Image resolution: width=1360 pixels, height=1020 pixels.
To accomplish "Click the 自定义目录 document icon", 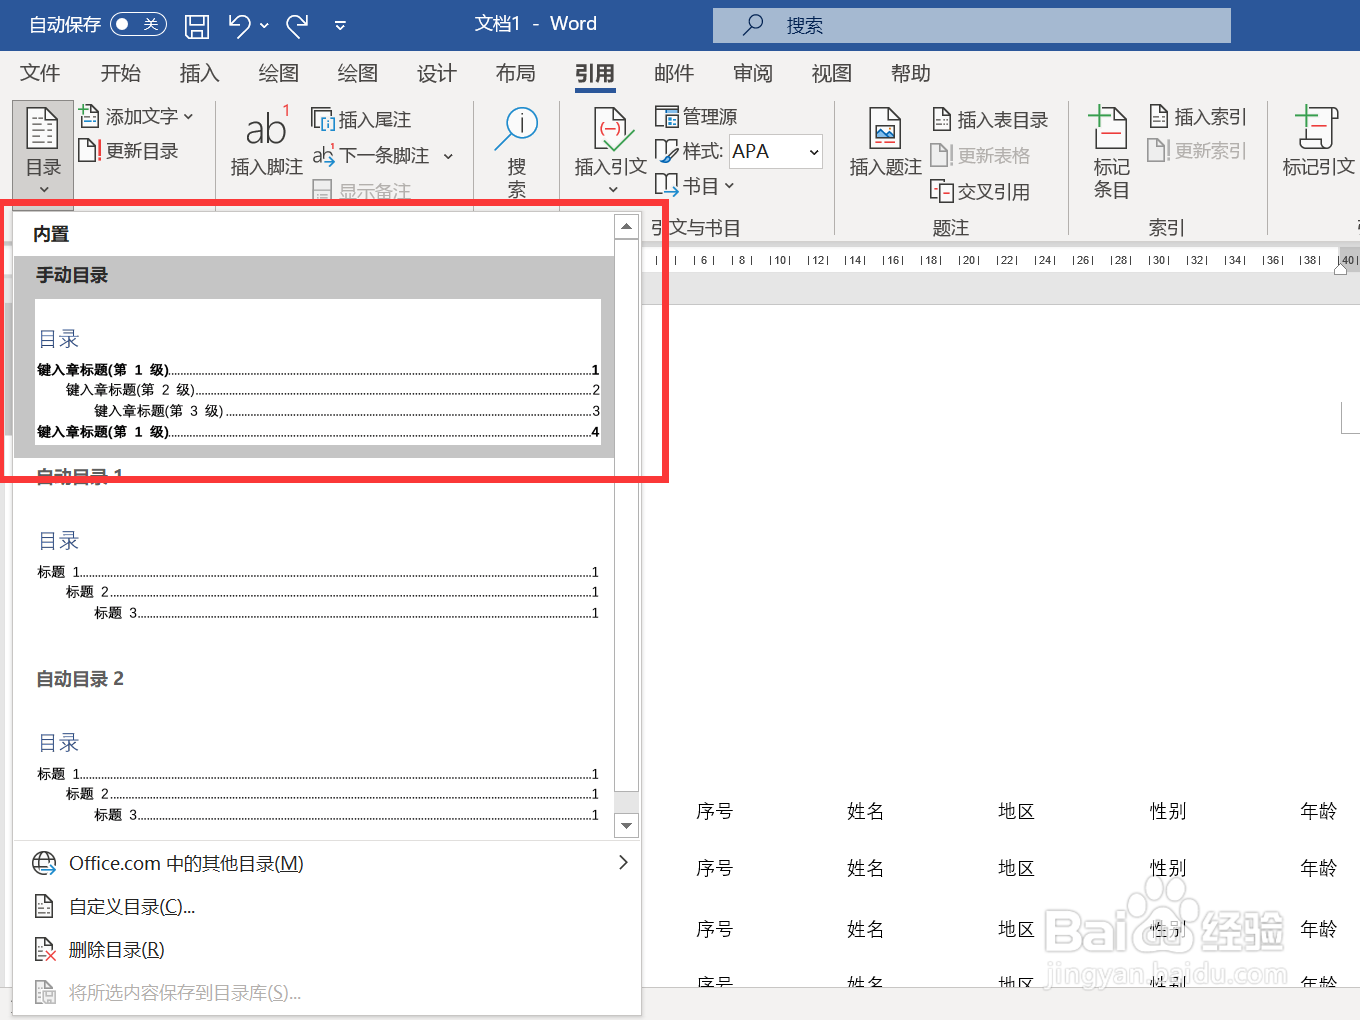I will pyautogui.click(x=44, y=907).
